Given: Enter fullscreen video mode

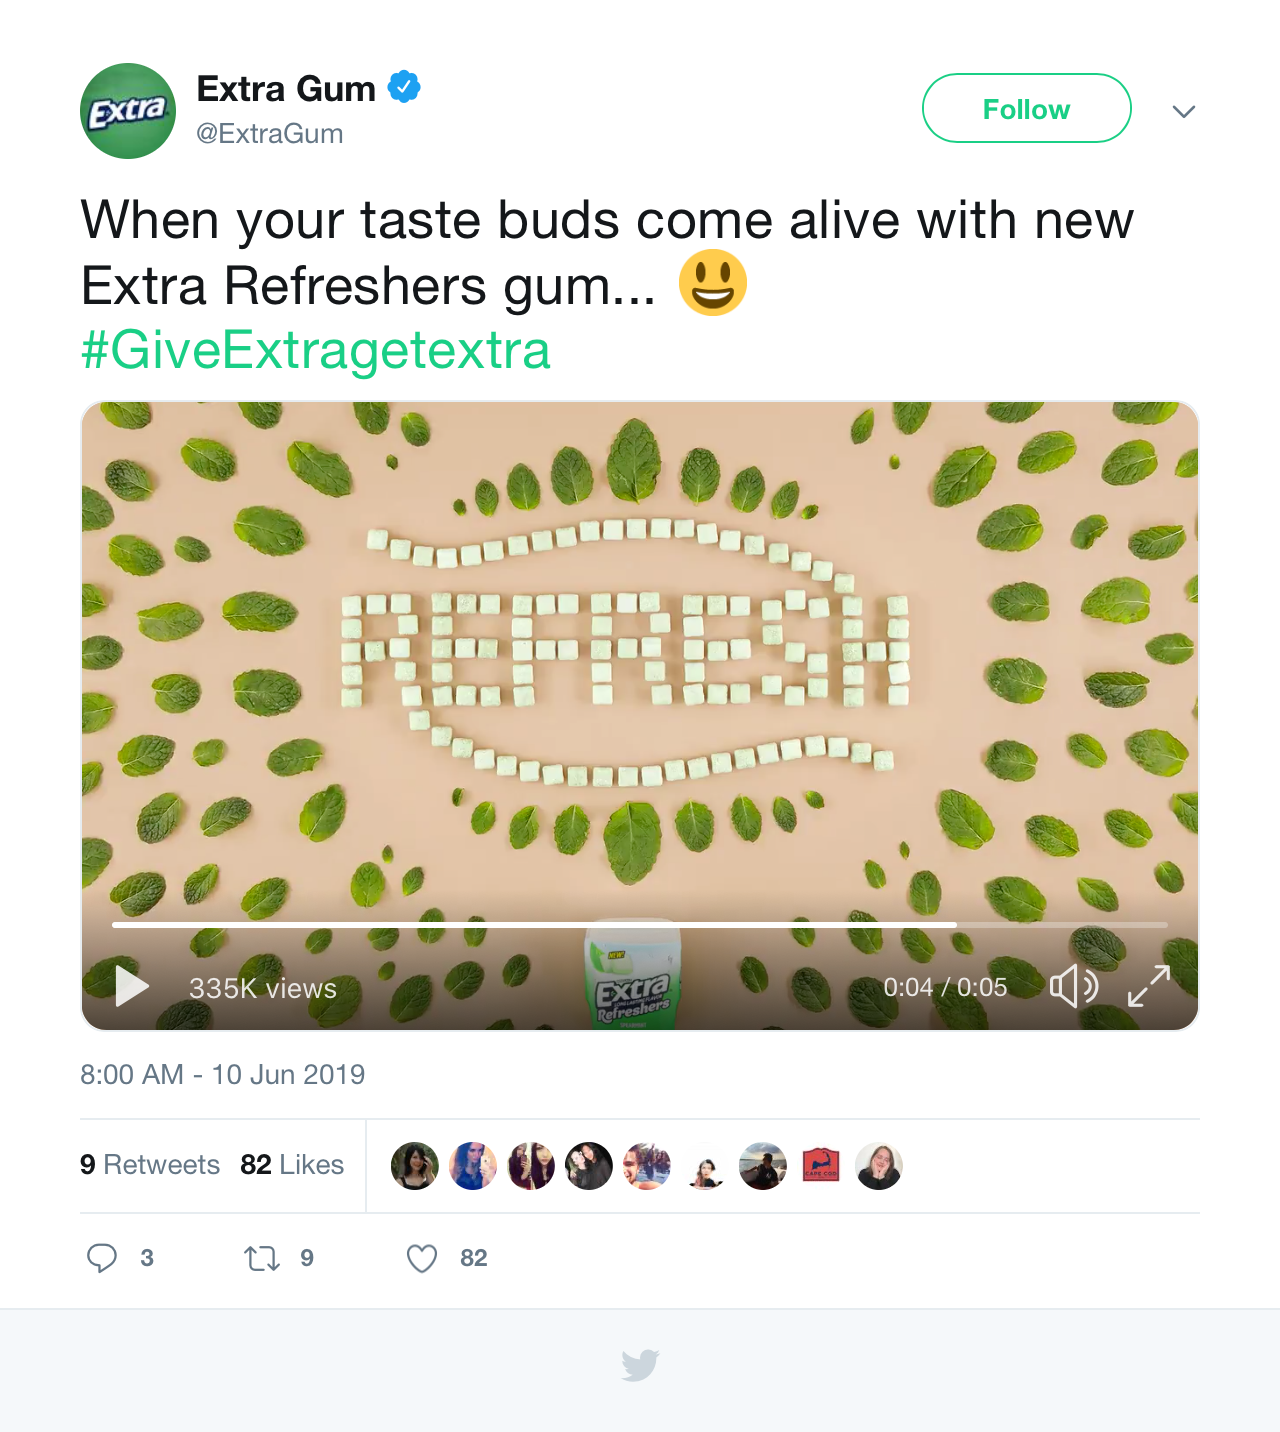Looking at the screenshot, I should 1149,987.
